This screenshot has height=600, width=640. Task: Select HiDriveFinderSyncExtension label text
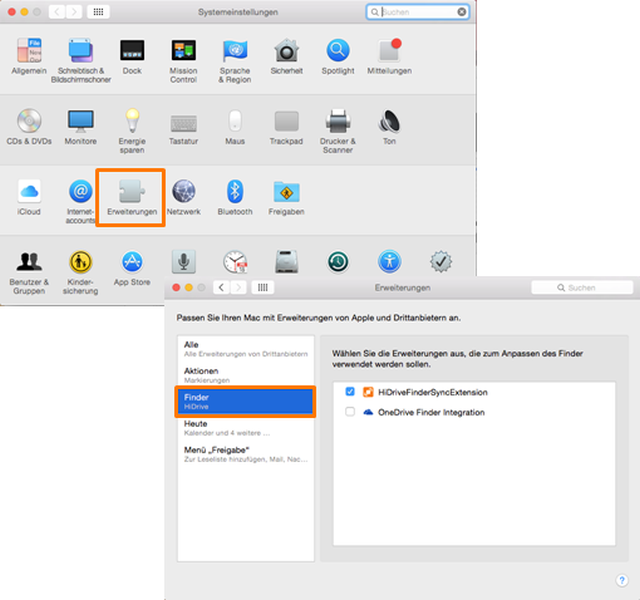click(433, 392)
